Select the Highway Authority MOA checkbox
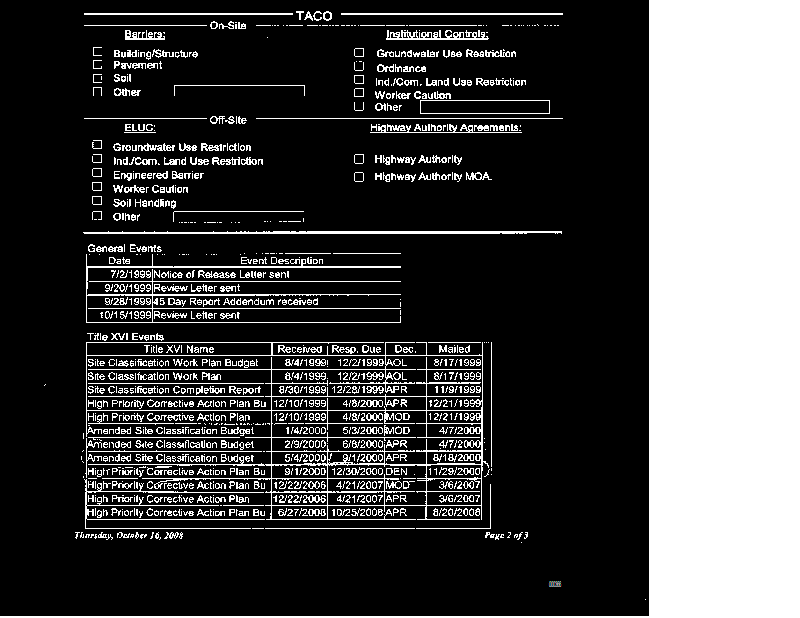The height and width of the screenshot is (618, 800). point(359,177)
